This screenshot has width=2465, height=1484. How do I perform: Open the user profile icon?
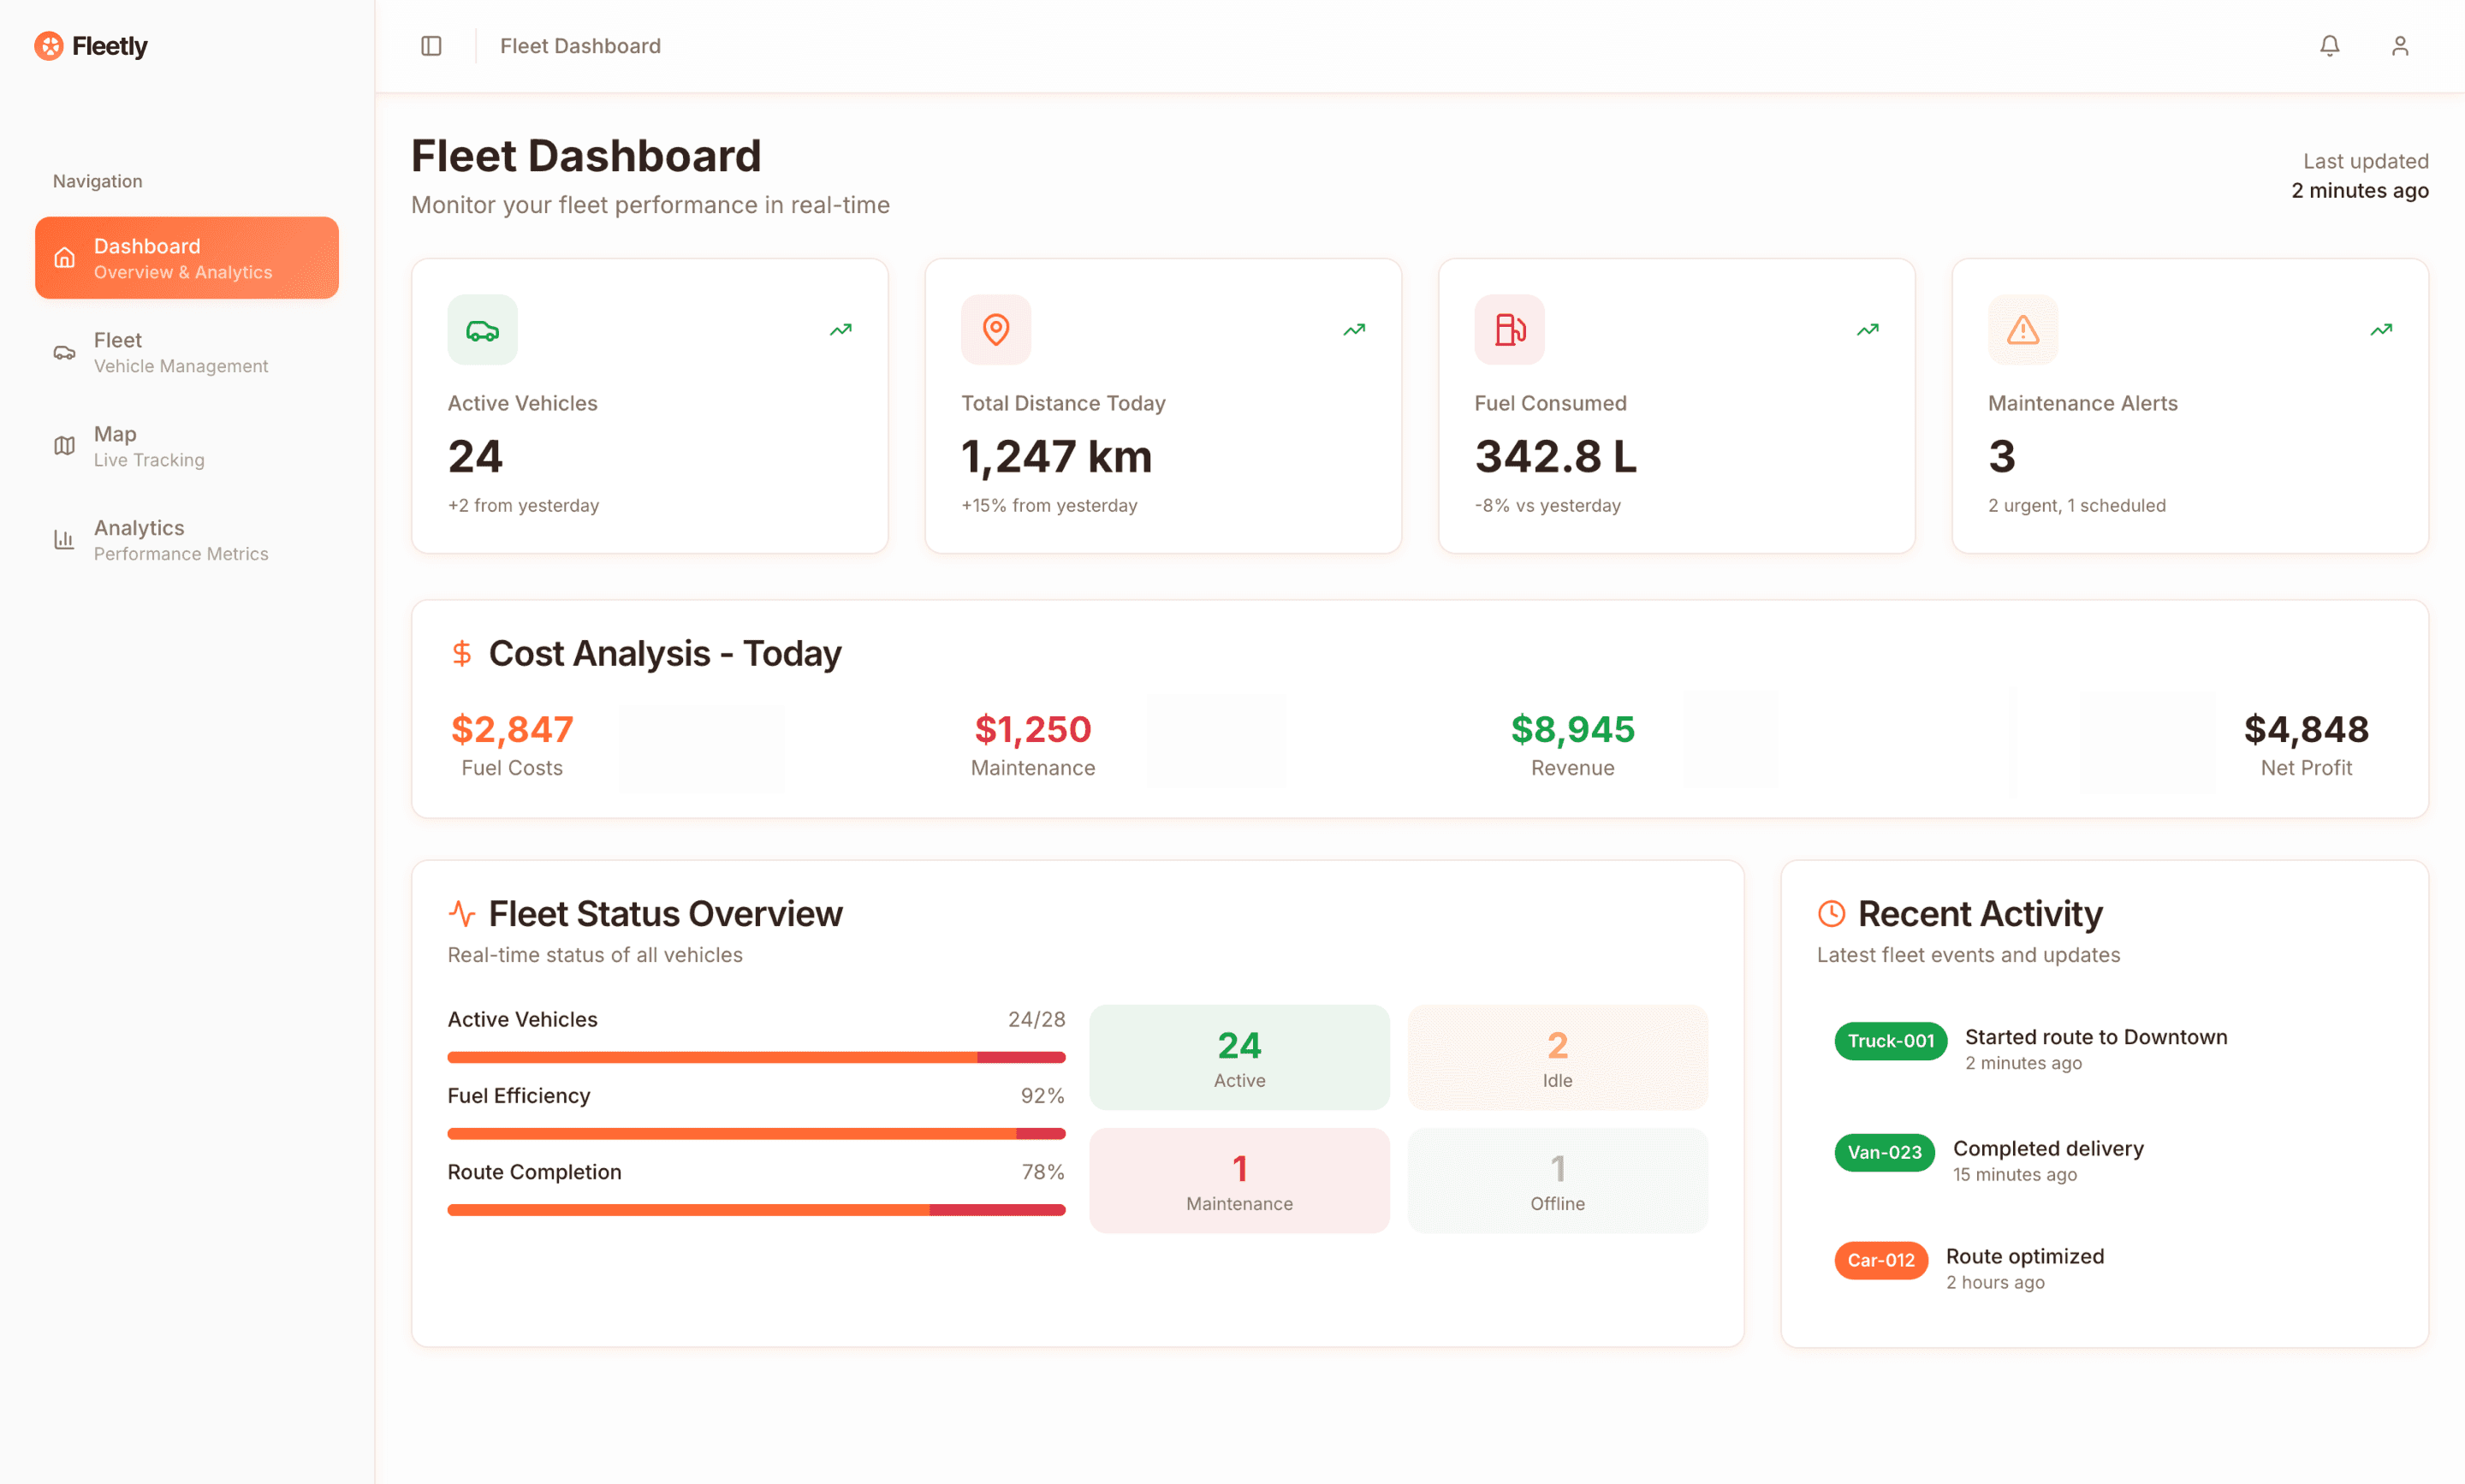(2399, 46)
